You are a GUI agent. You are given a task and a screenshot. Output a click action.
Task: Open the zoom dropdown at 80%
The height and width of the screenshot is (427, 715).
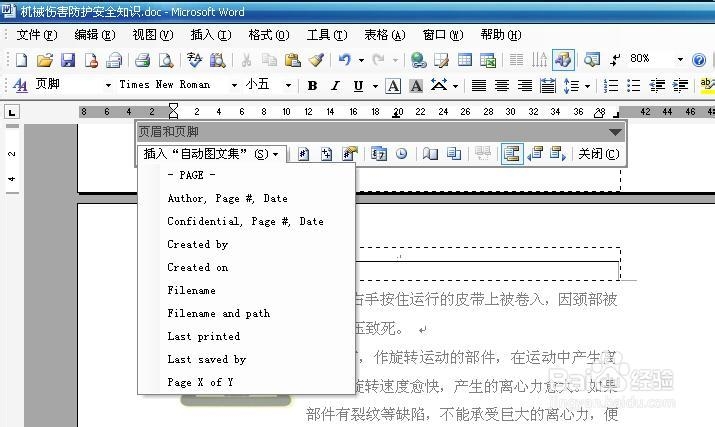click(680, 59)
